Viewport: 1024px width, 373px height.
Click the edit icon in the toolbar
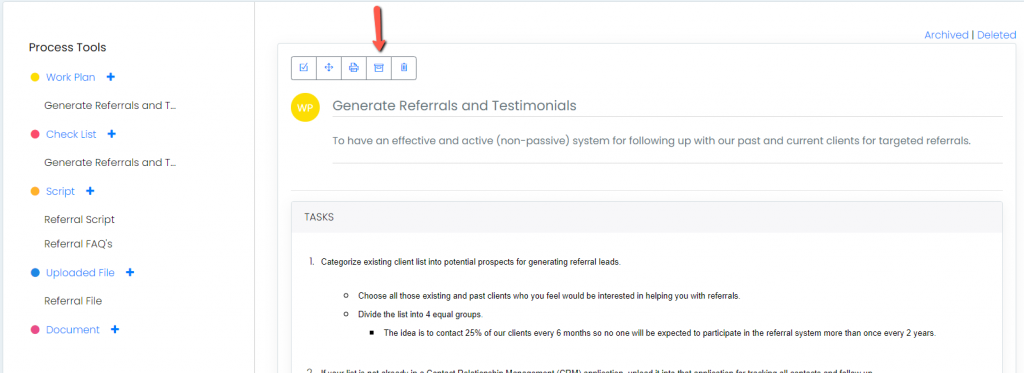tap(304, 67)
